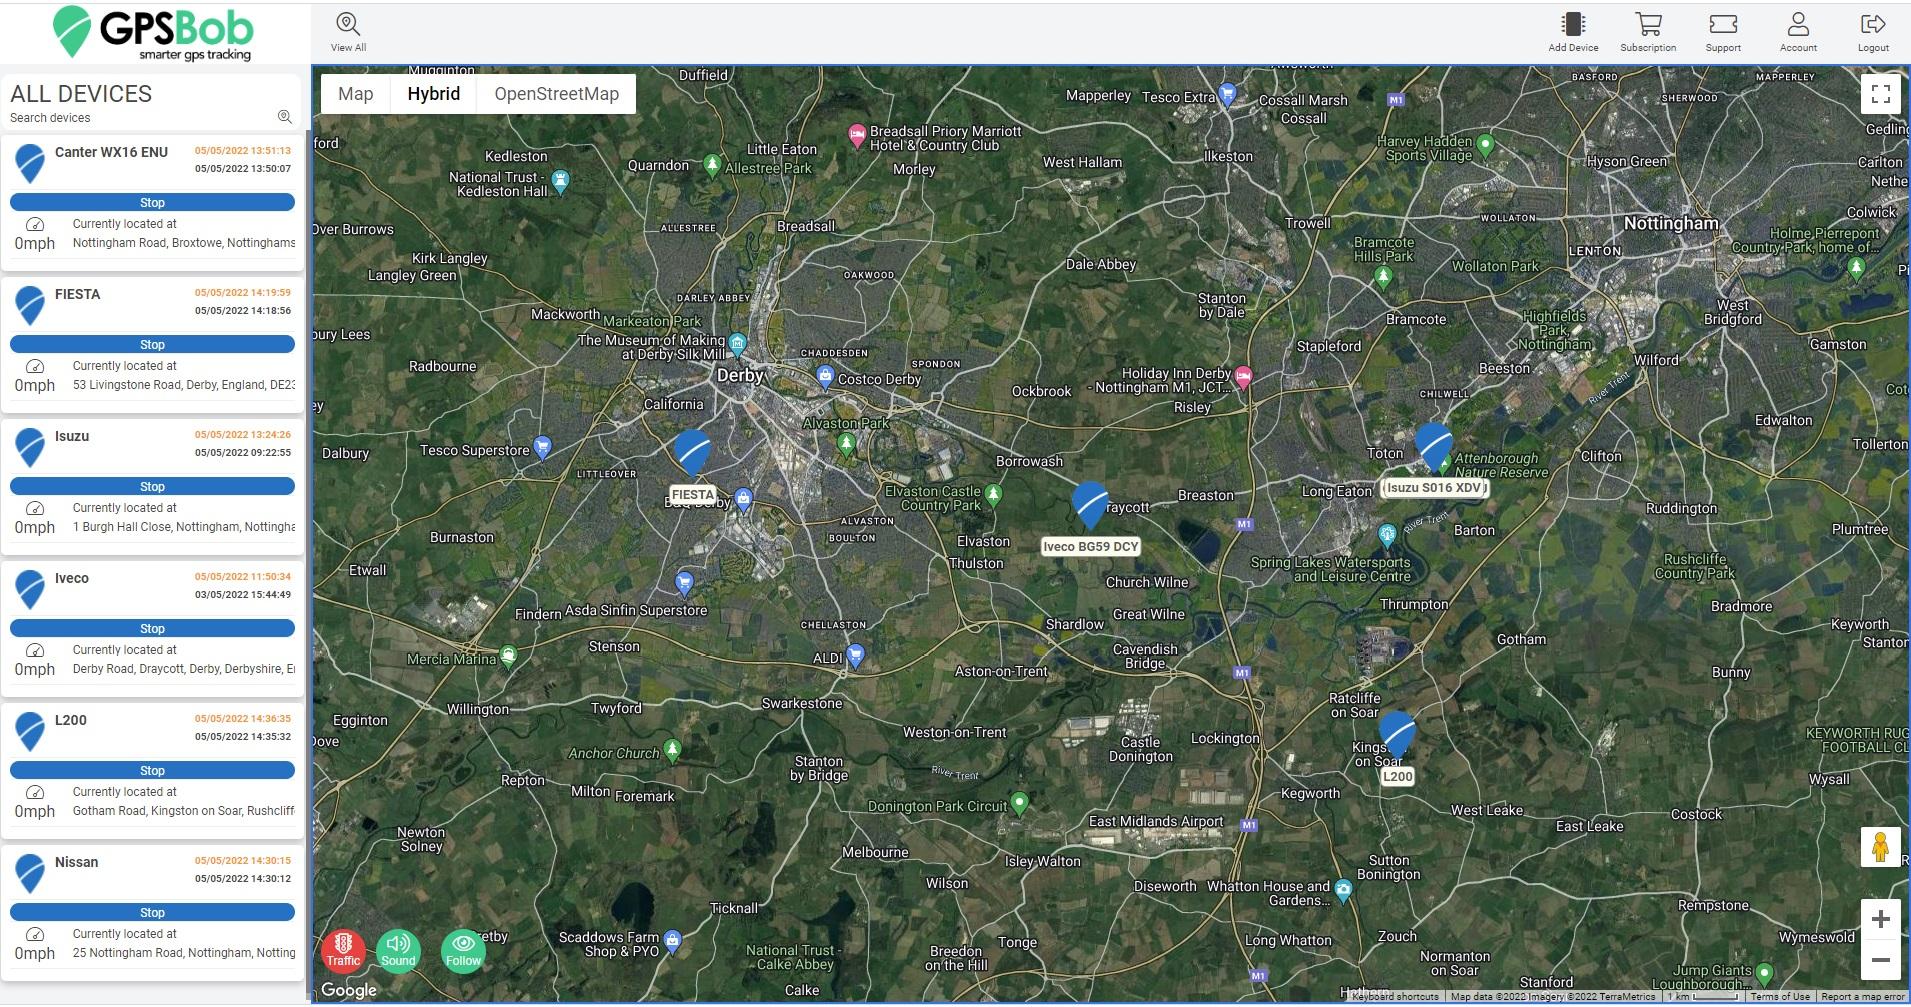Image resolution: width=1911 pixels, height=1007 pixels.
Task: Open the Support ticket icon
Action: click(x=1723, y=24)
